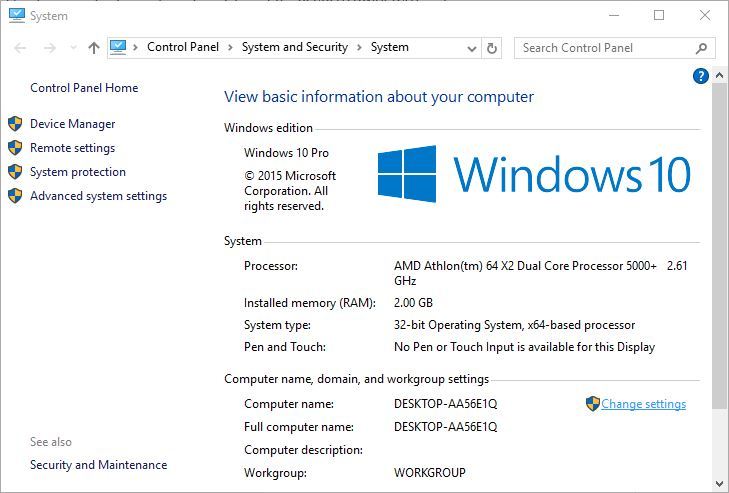Click the Change settings link
Image resolution: width=729 pixels, height=493 pixels.
point(643,404)
